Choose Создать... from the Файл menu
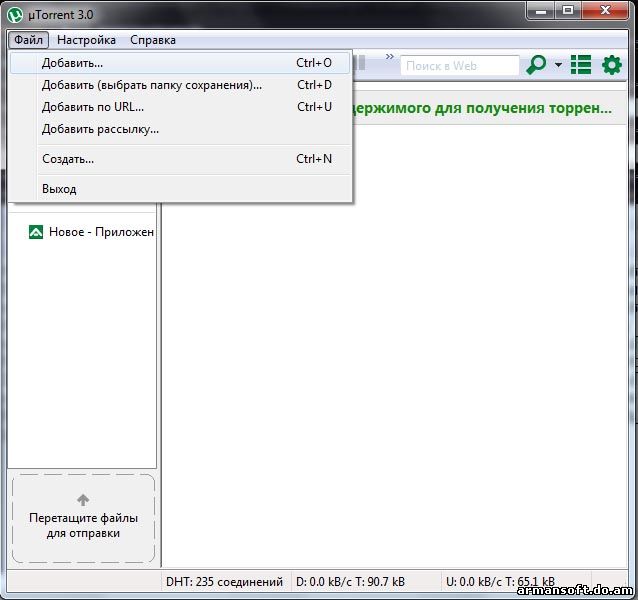The height and width of the screenshot is (600, 638). click(x=179, y=159)
